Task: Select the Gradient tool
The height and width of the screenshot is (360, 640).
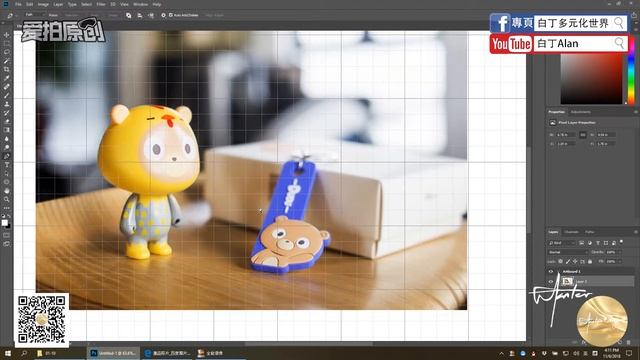Action: point(7,130)
